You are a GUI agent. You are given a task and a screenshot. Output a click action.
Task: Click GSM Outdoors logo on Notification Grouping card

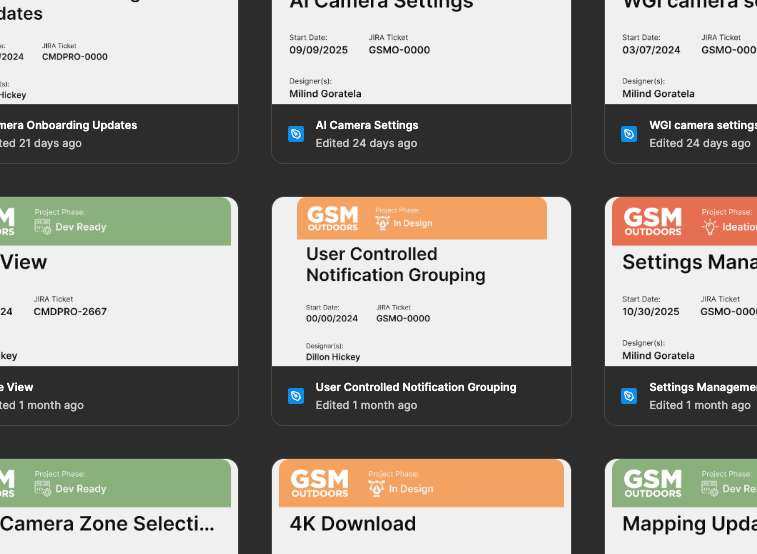333,219
